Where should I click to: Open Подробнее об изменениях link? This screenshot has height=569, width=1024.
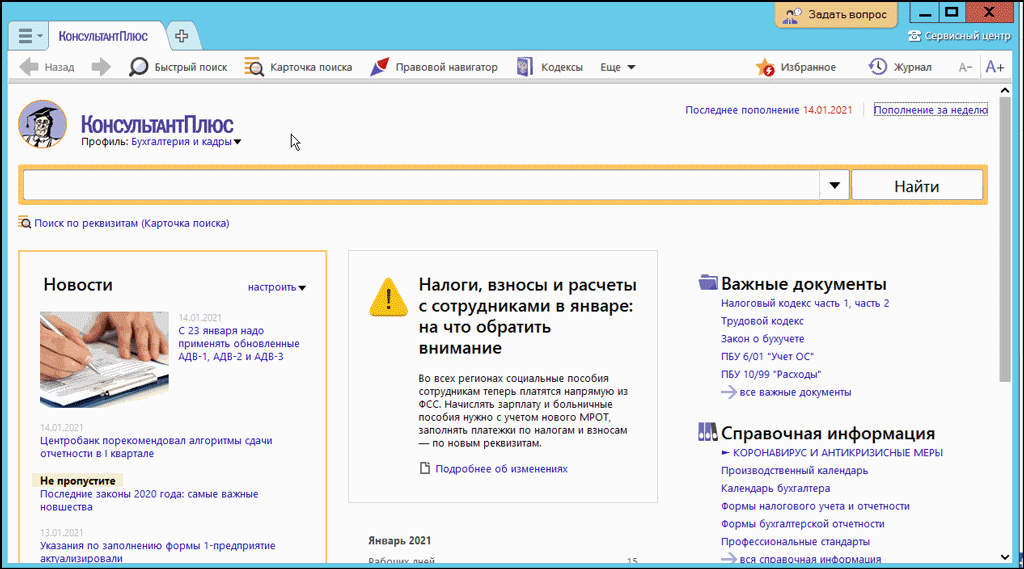502,468
